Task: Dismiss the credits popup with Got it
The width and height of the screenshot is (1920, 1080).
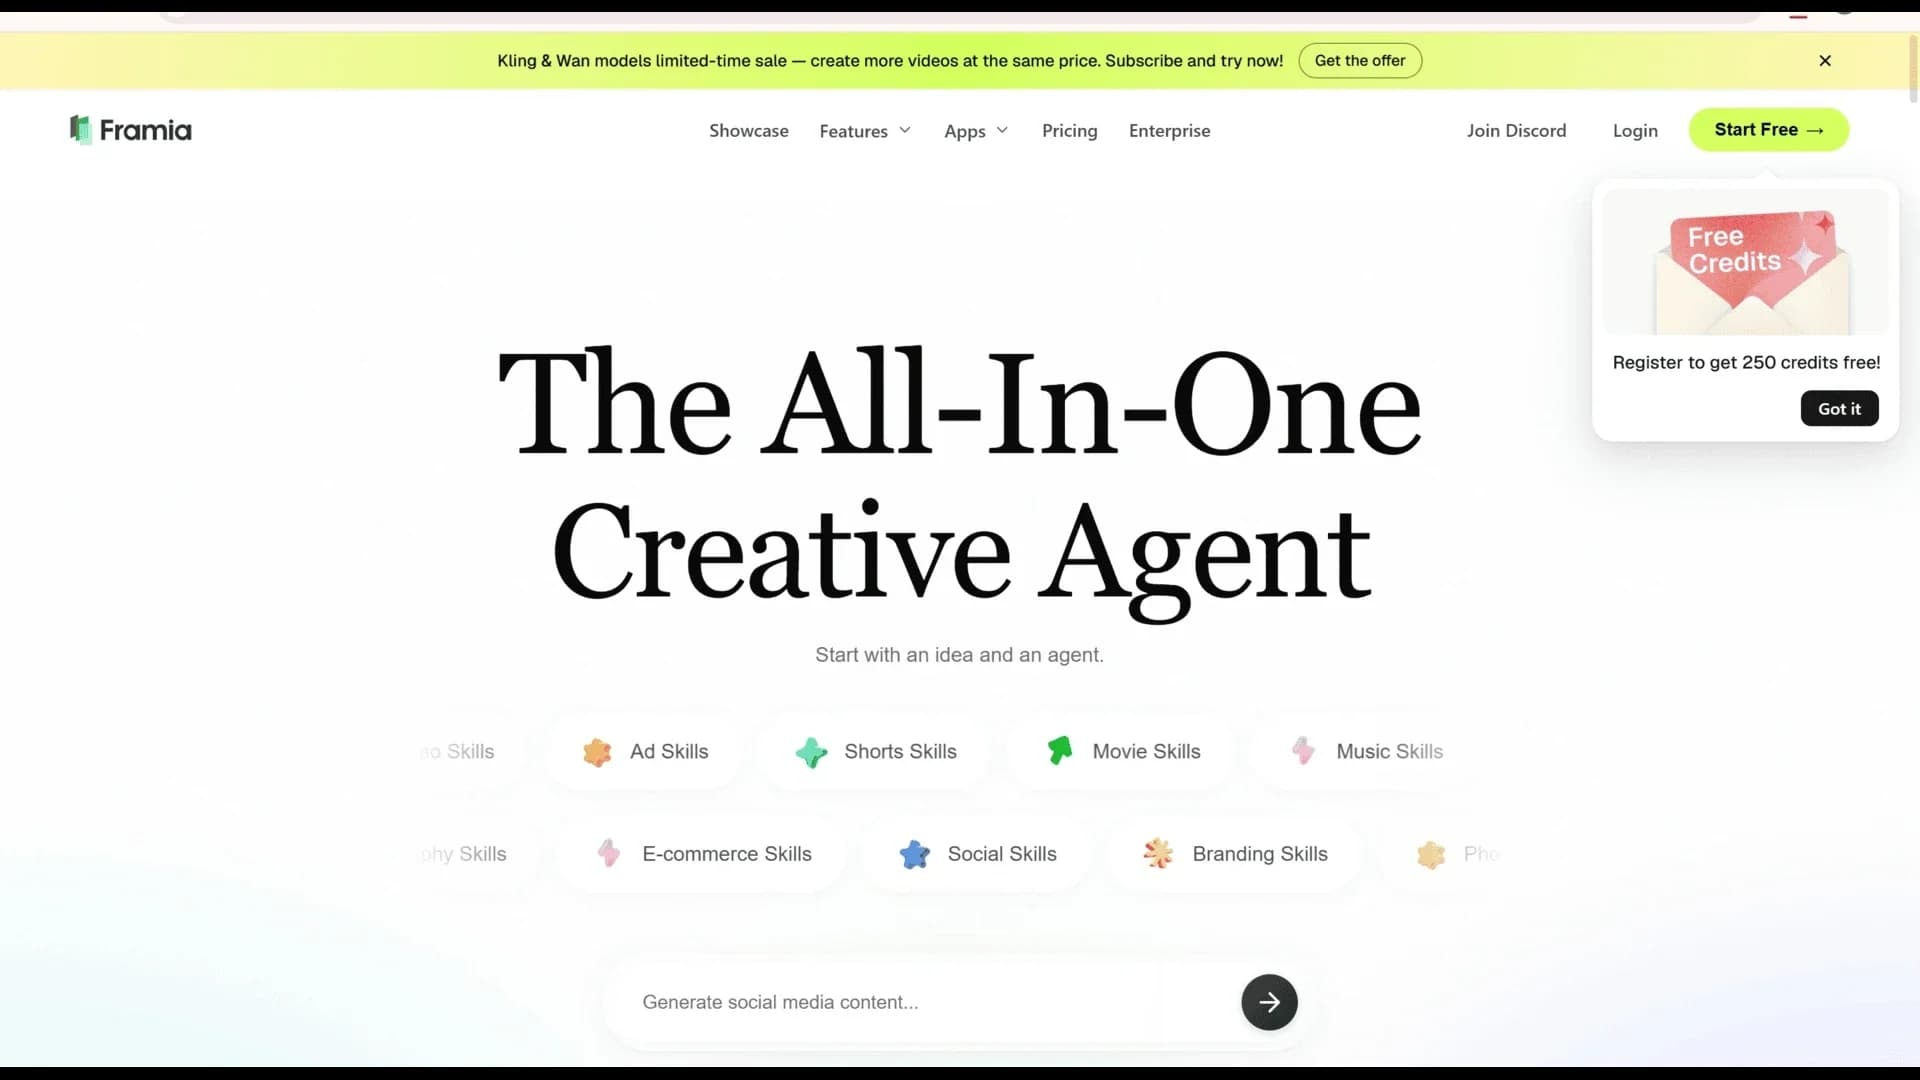Action: (x=1839, y=409)
